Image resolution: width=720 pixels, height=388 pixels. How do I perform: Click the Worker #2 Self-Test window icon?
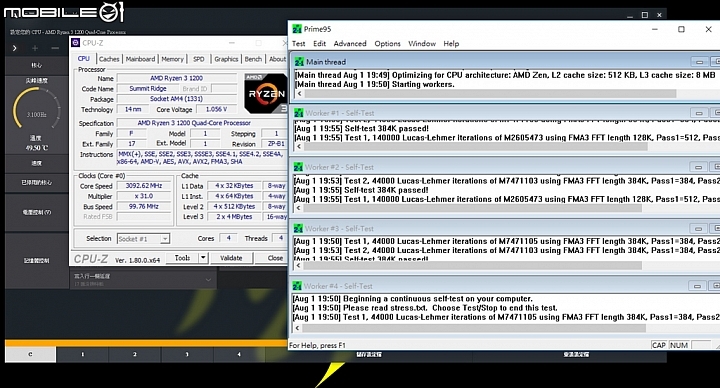pos(298,167)
